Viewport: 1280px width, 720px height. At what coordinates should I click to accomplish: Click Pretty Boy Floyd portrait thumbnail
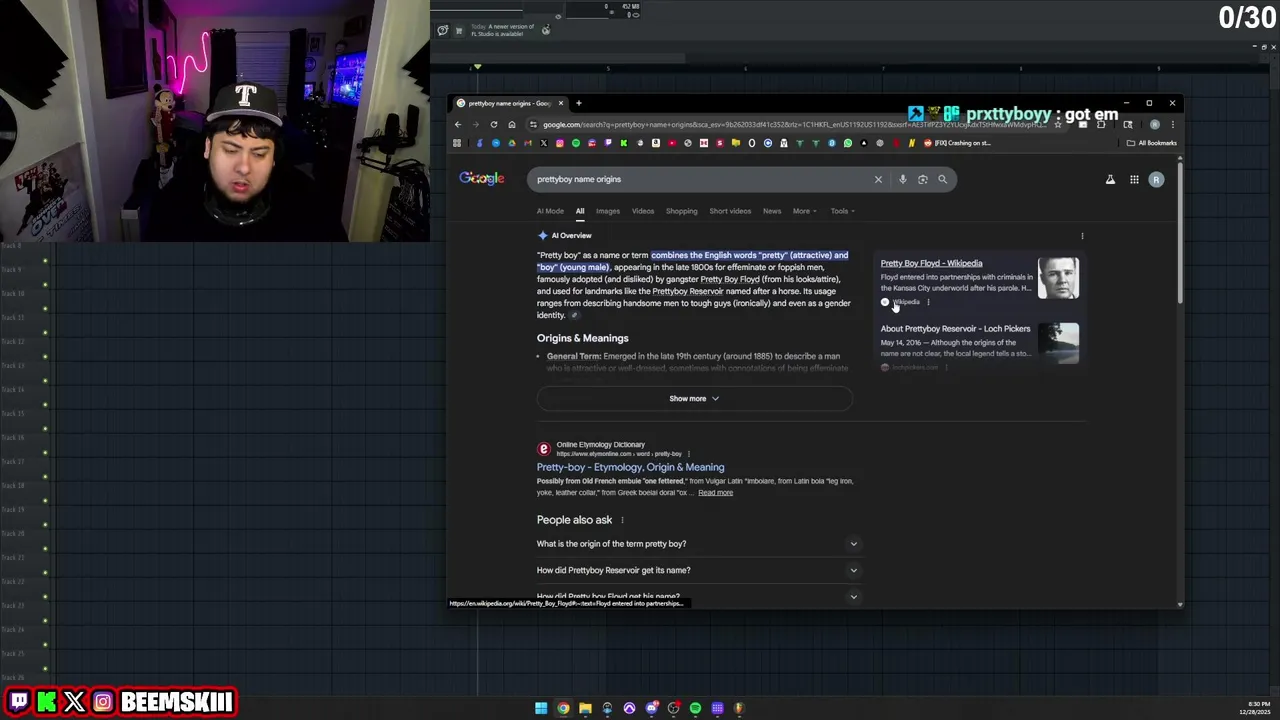click(1058, 278)
